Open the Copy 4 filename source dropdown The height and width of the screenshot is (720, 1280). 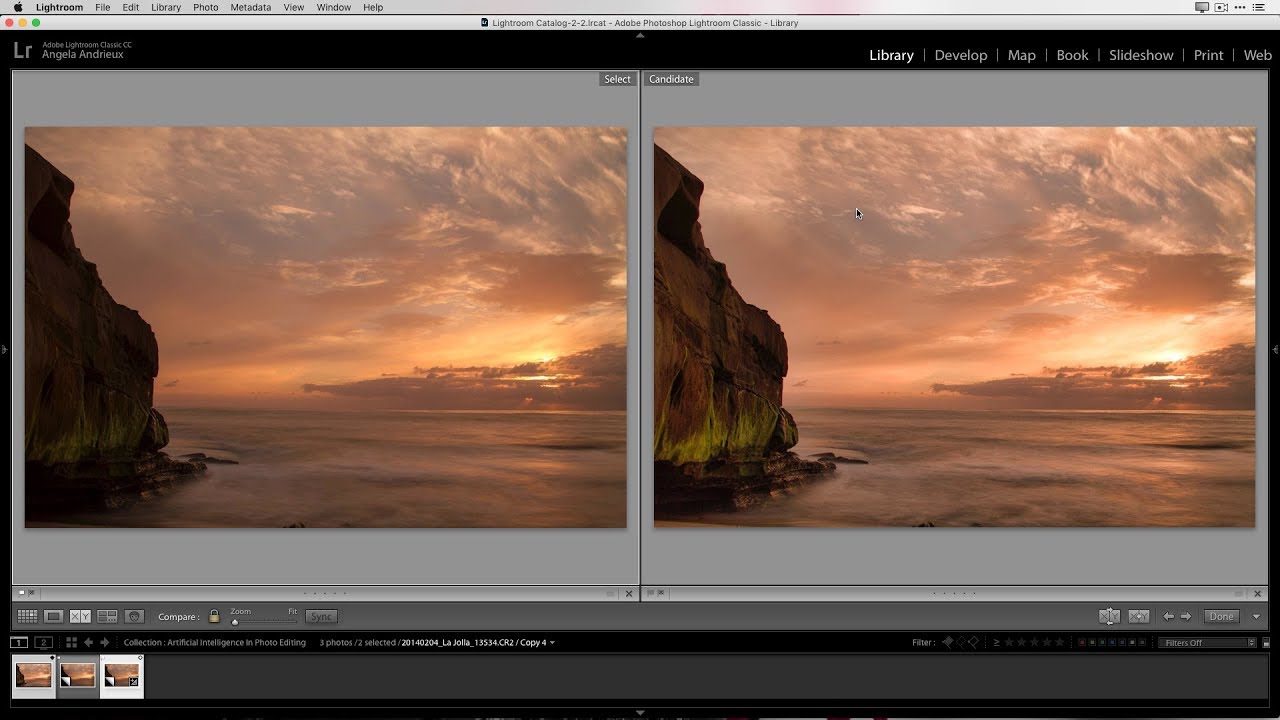552,643
